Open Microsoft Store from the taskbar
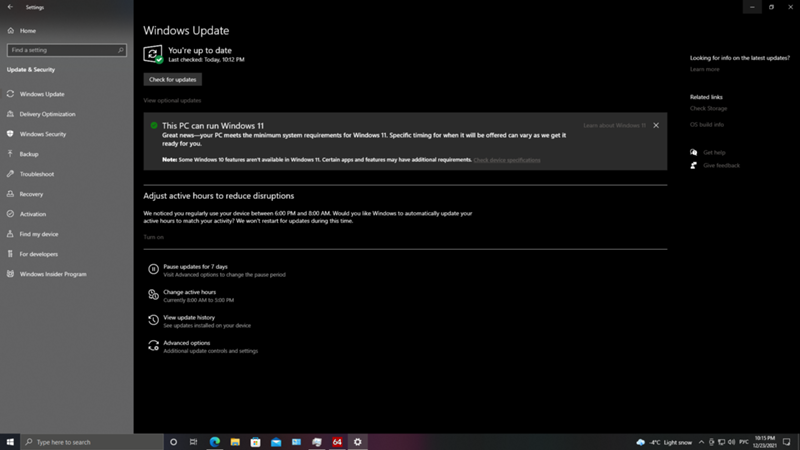Screen dimensions: 800x450 (256, 442)
